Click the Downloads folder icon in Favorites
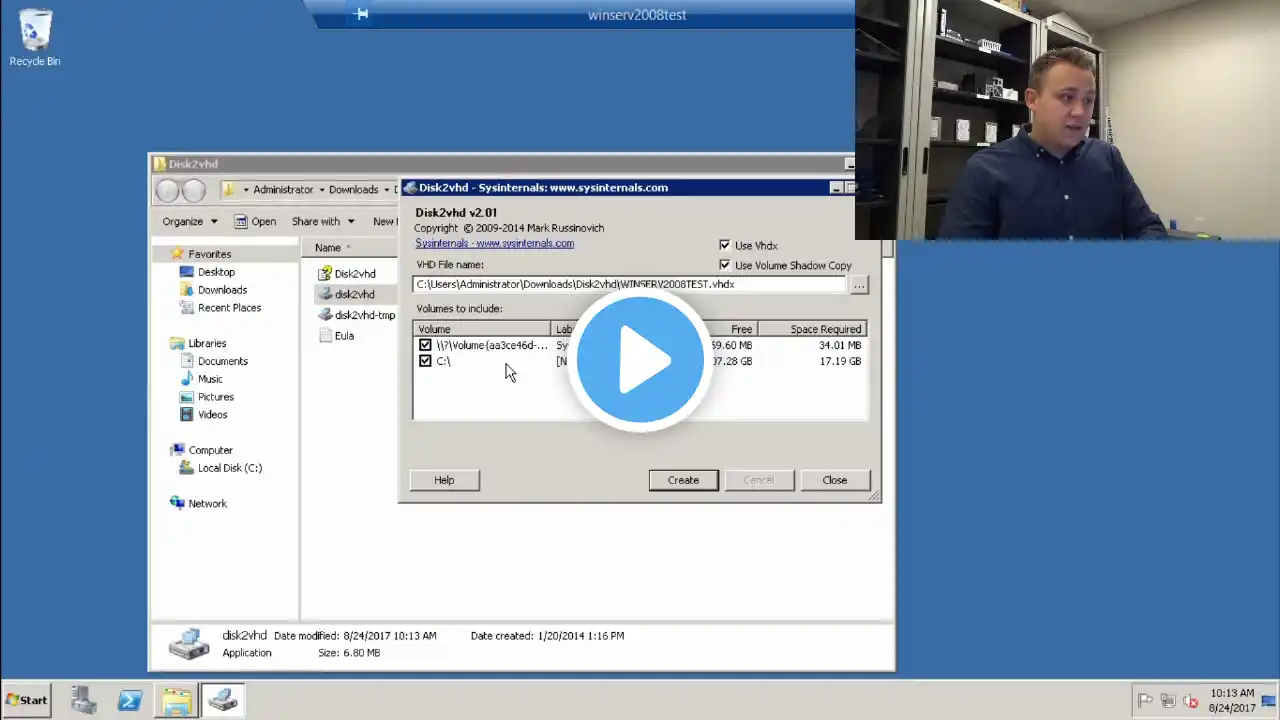Image resolution: width=1280 pixels, height=720 pixels. [x=186, y=290]
